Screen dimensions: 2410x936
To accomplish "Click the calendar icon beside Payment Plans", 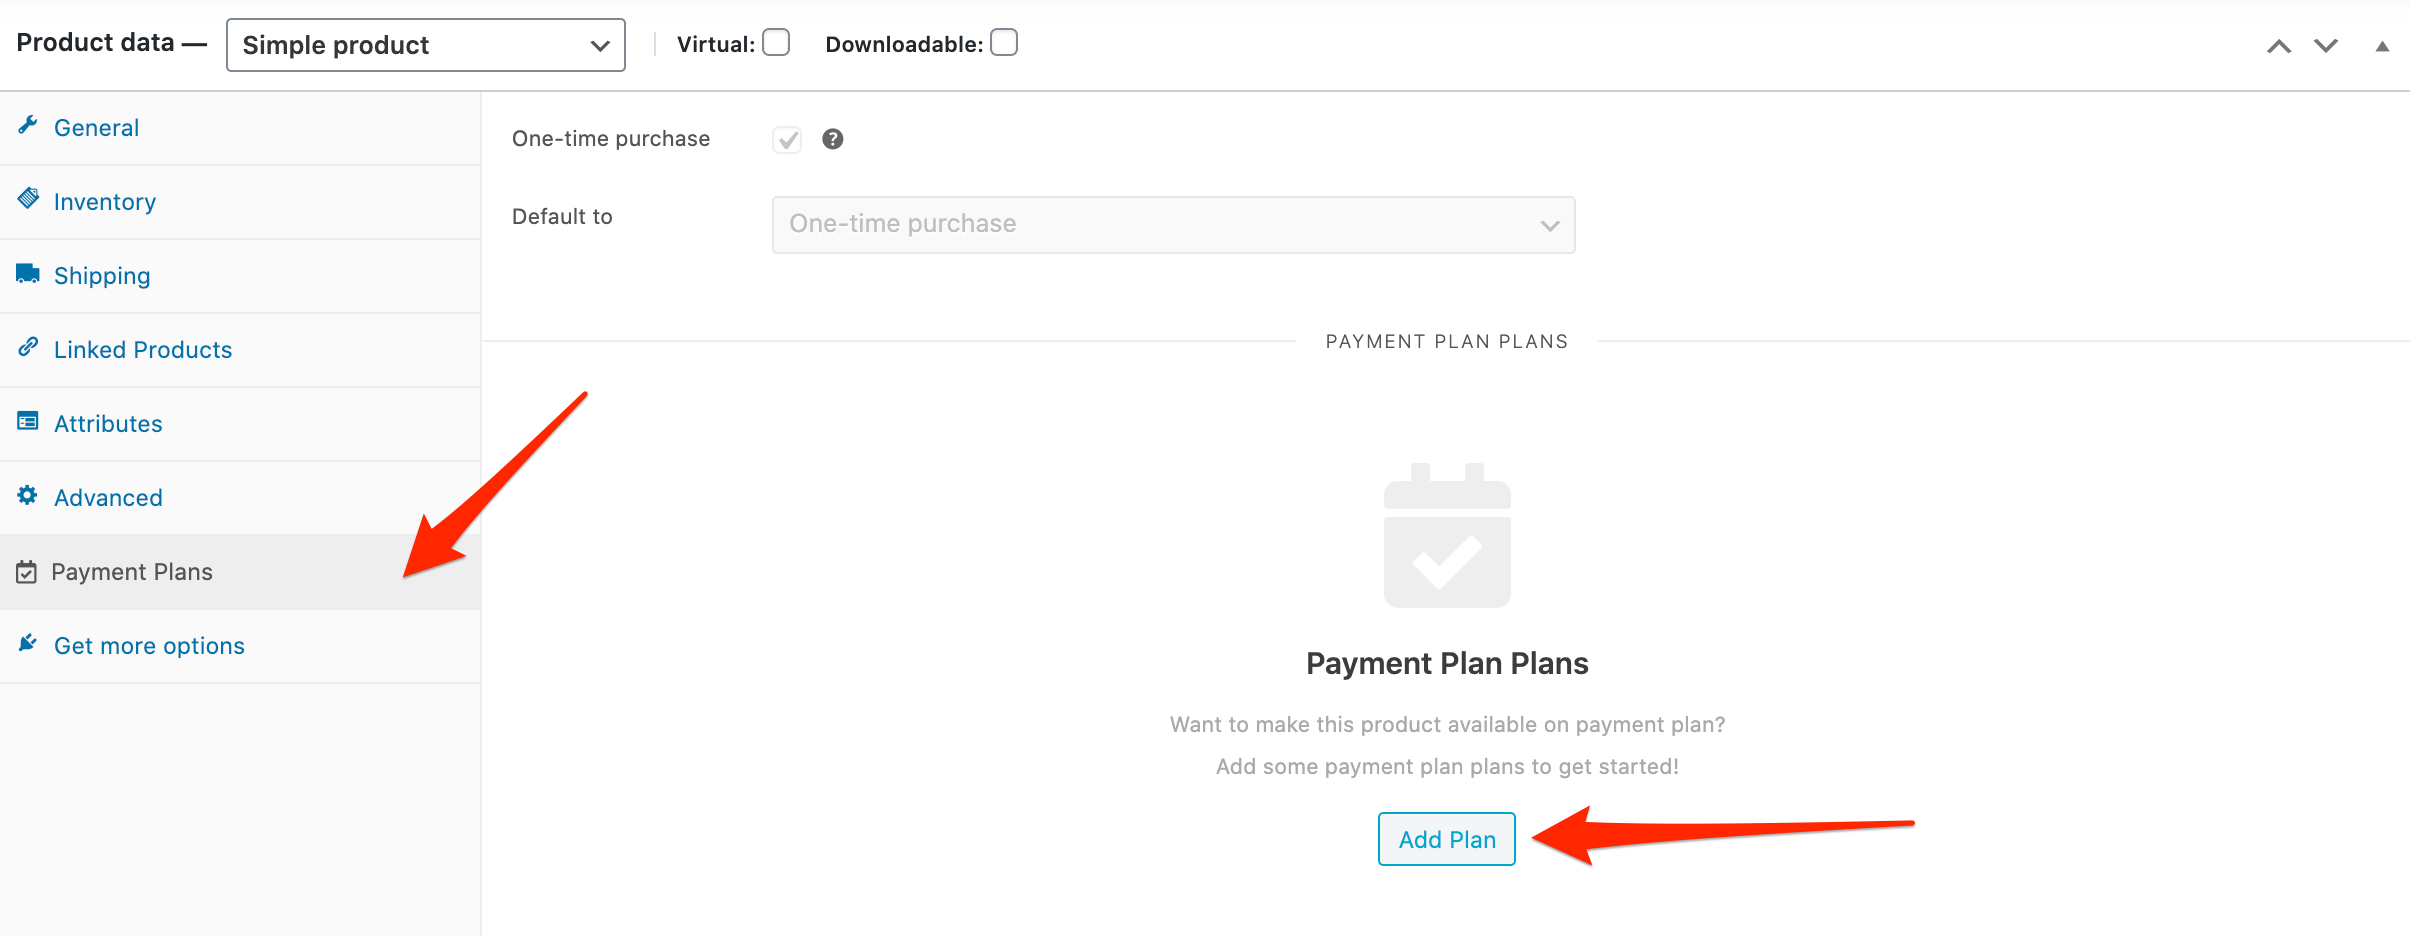I will (x=27, y=572).
